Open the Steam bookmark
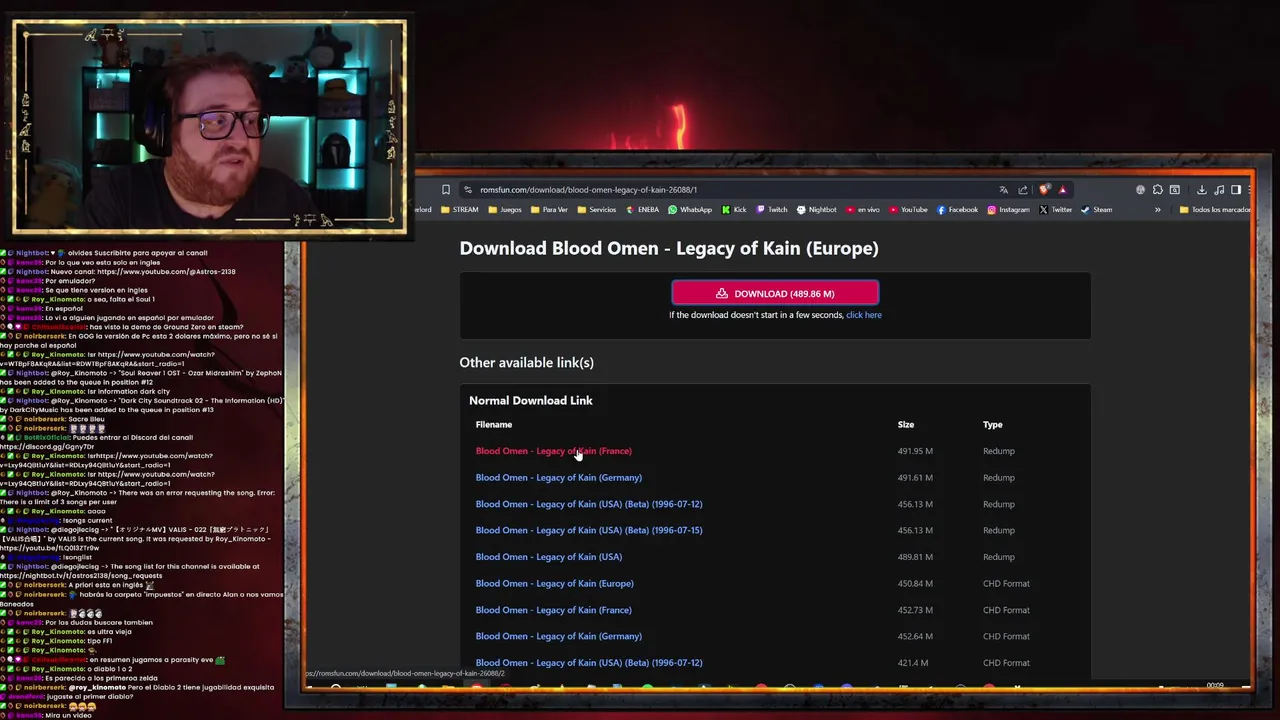 (1097, 210)
